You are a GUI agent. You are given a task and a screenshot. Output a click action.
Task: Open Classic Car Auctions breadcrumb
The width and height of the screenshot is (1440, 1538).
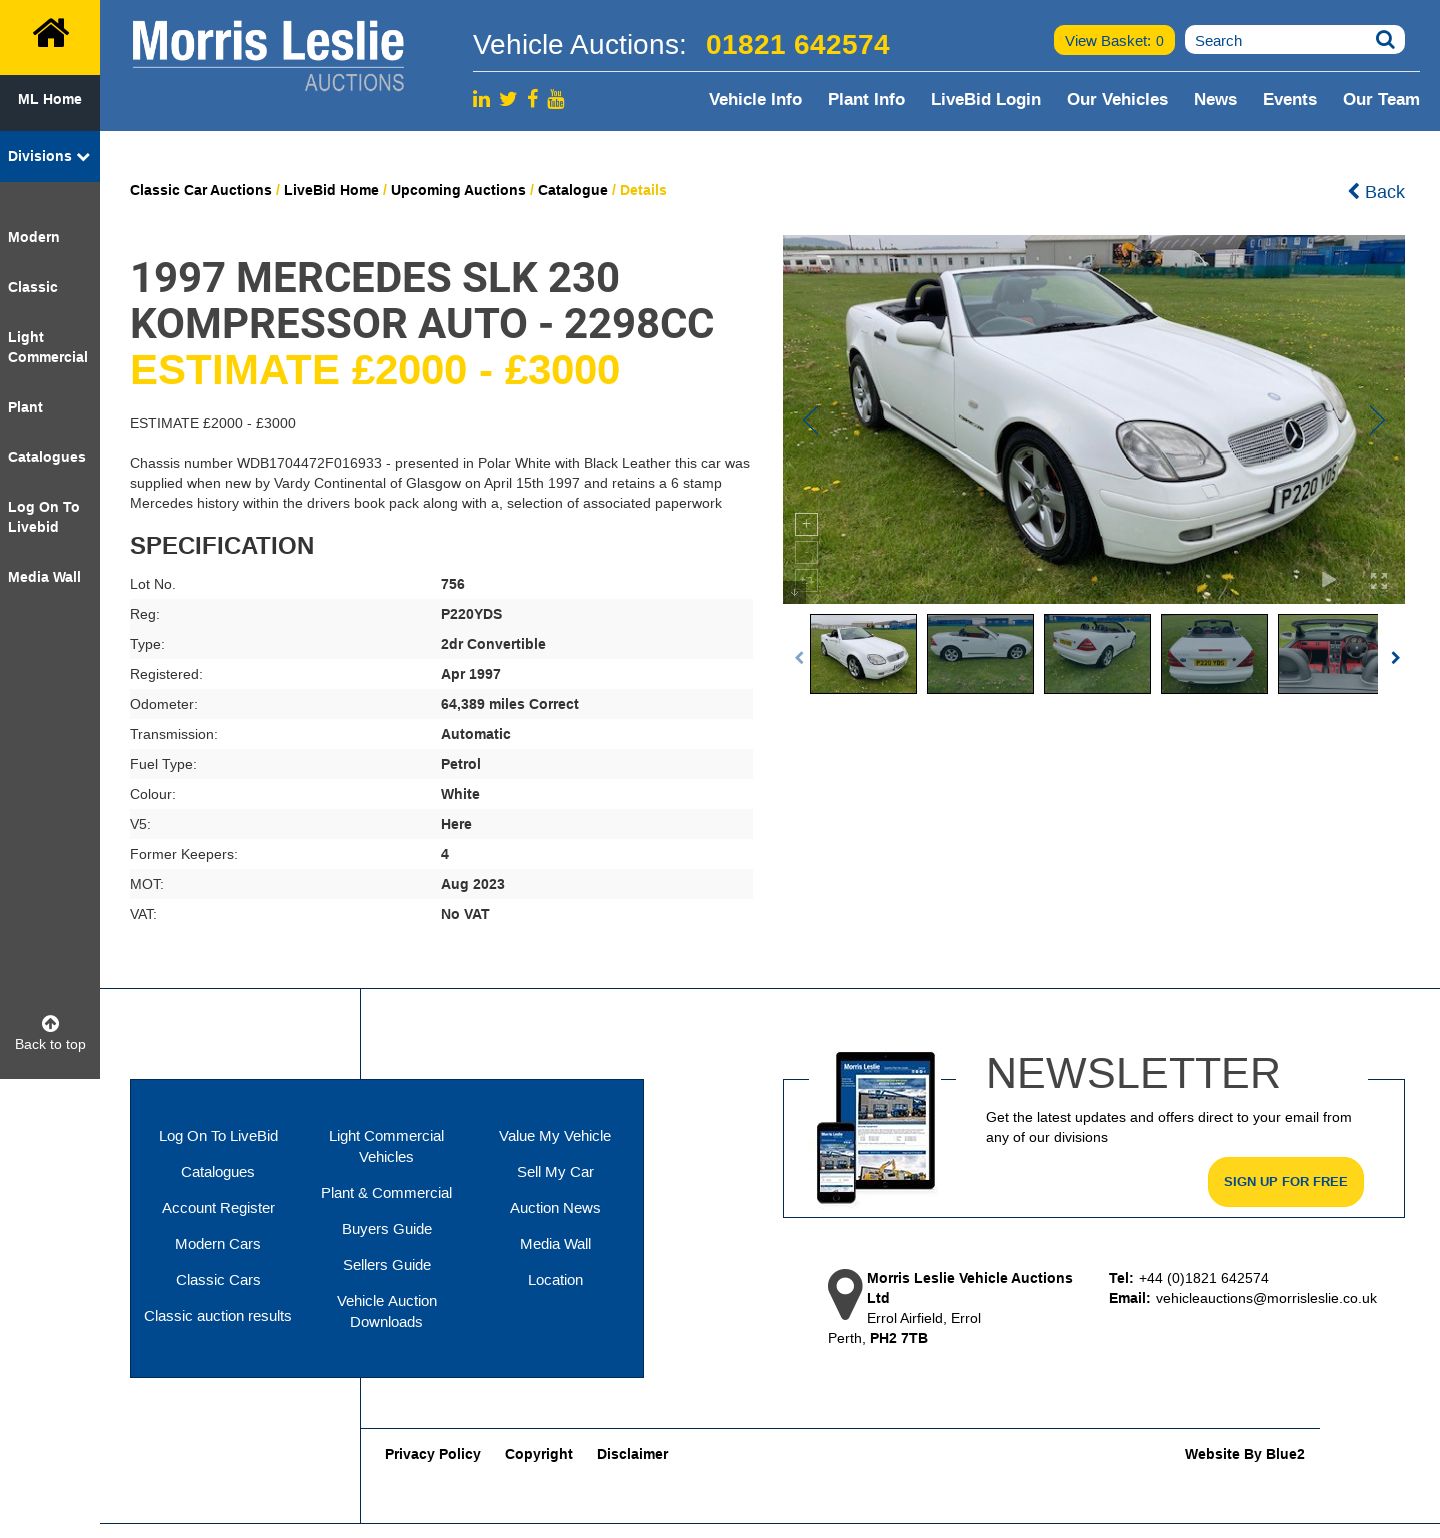point(201,190)
